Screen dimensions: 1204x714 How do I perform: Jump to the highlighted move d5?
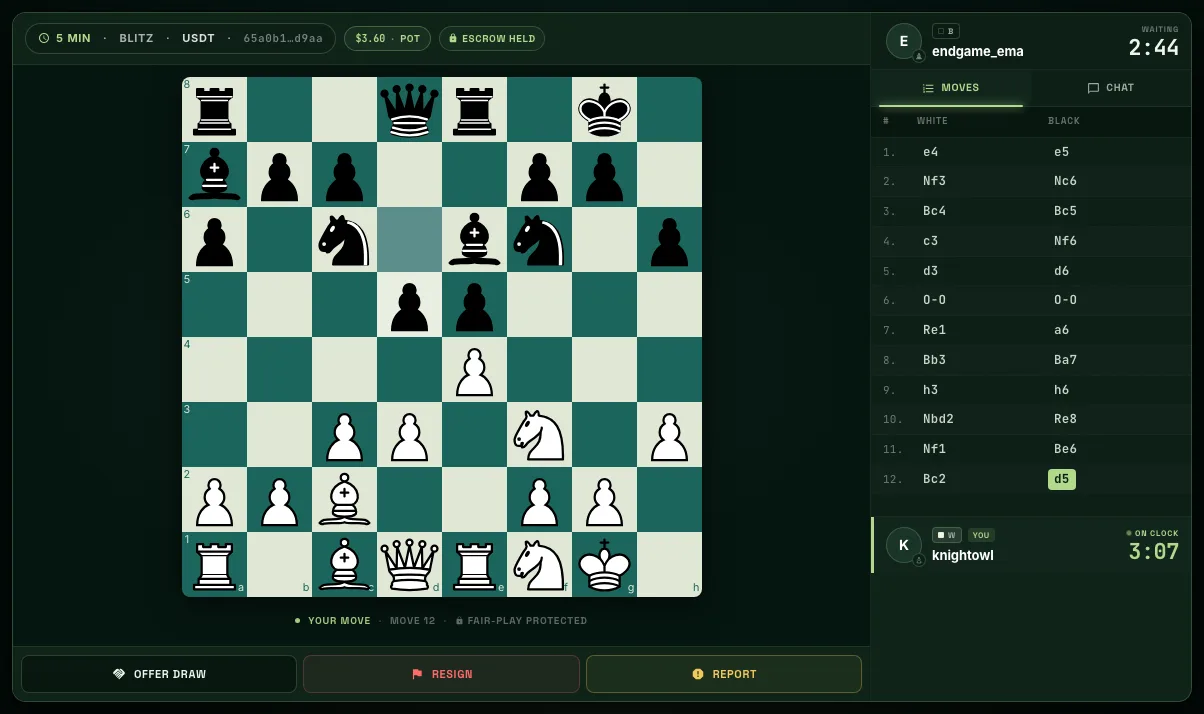tap(1062, 479)
